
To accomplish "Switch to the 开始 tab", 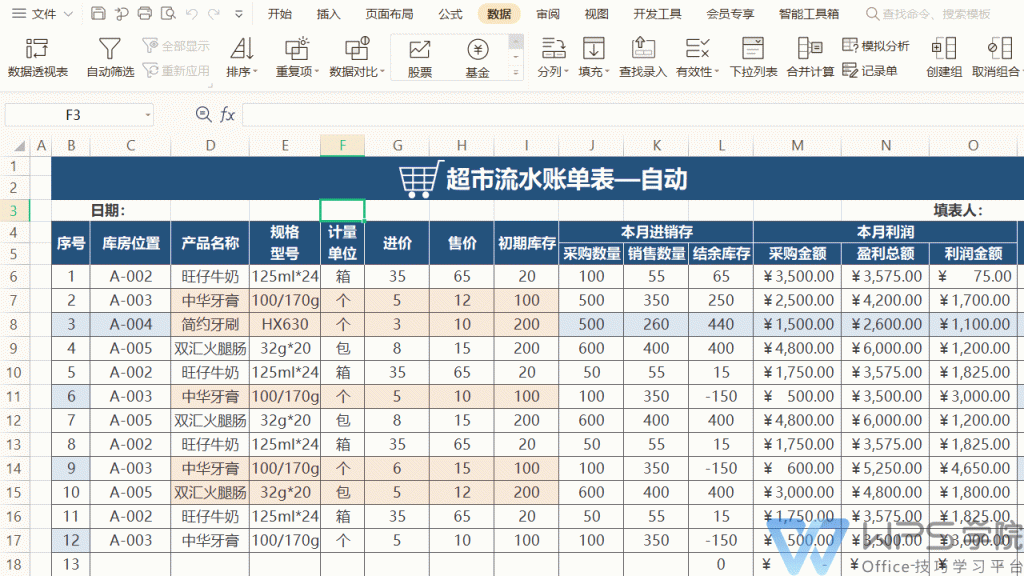I will click(280, 14).
